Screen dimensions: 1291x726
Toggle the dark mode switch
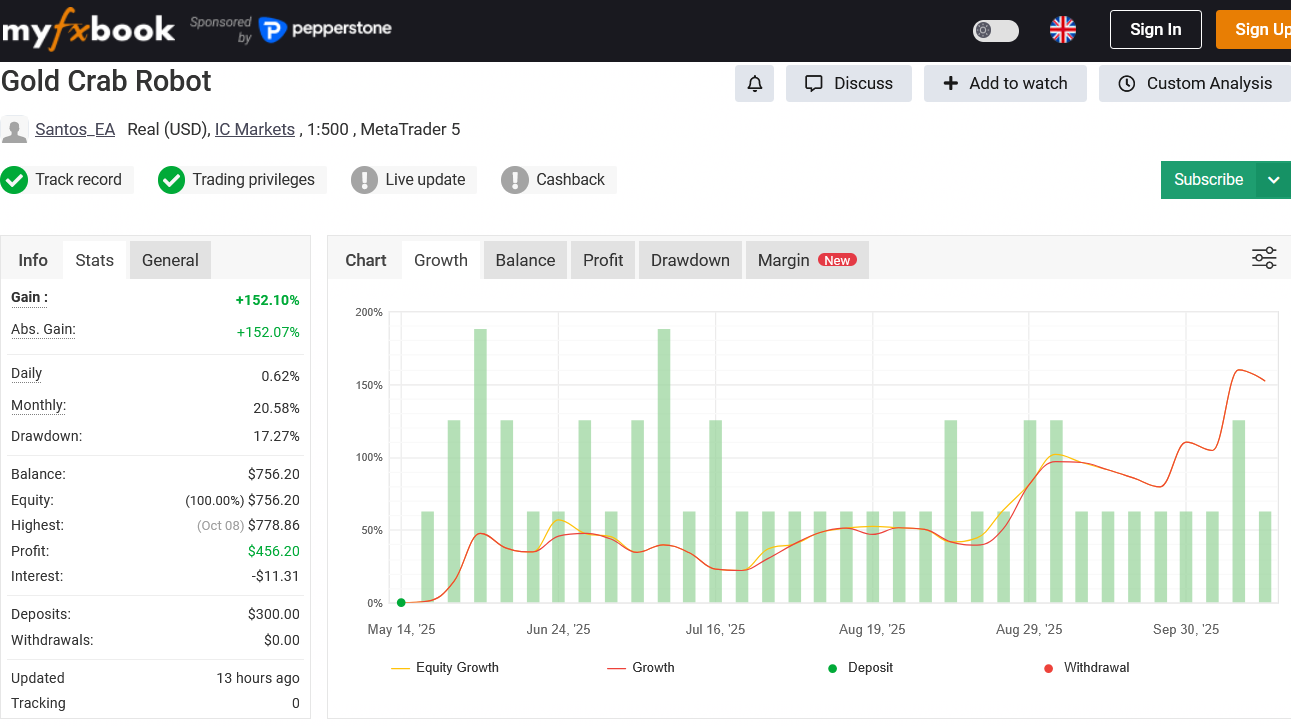pyautogui.click(x=995, y=30)
